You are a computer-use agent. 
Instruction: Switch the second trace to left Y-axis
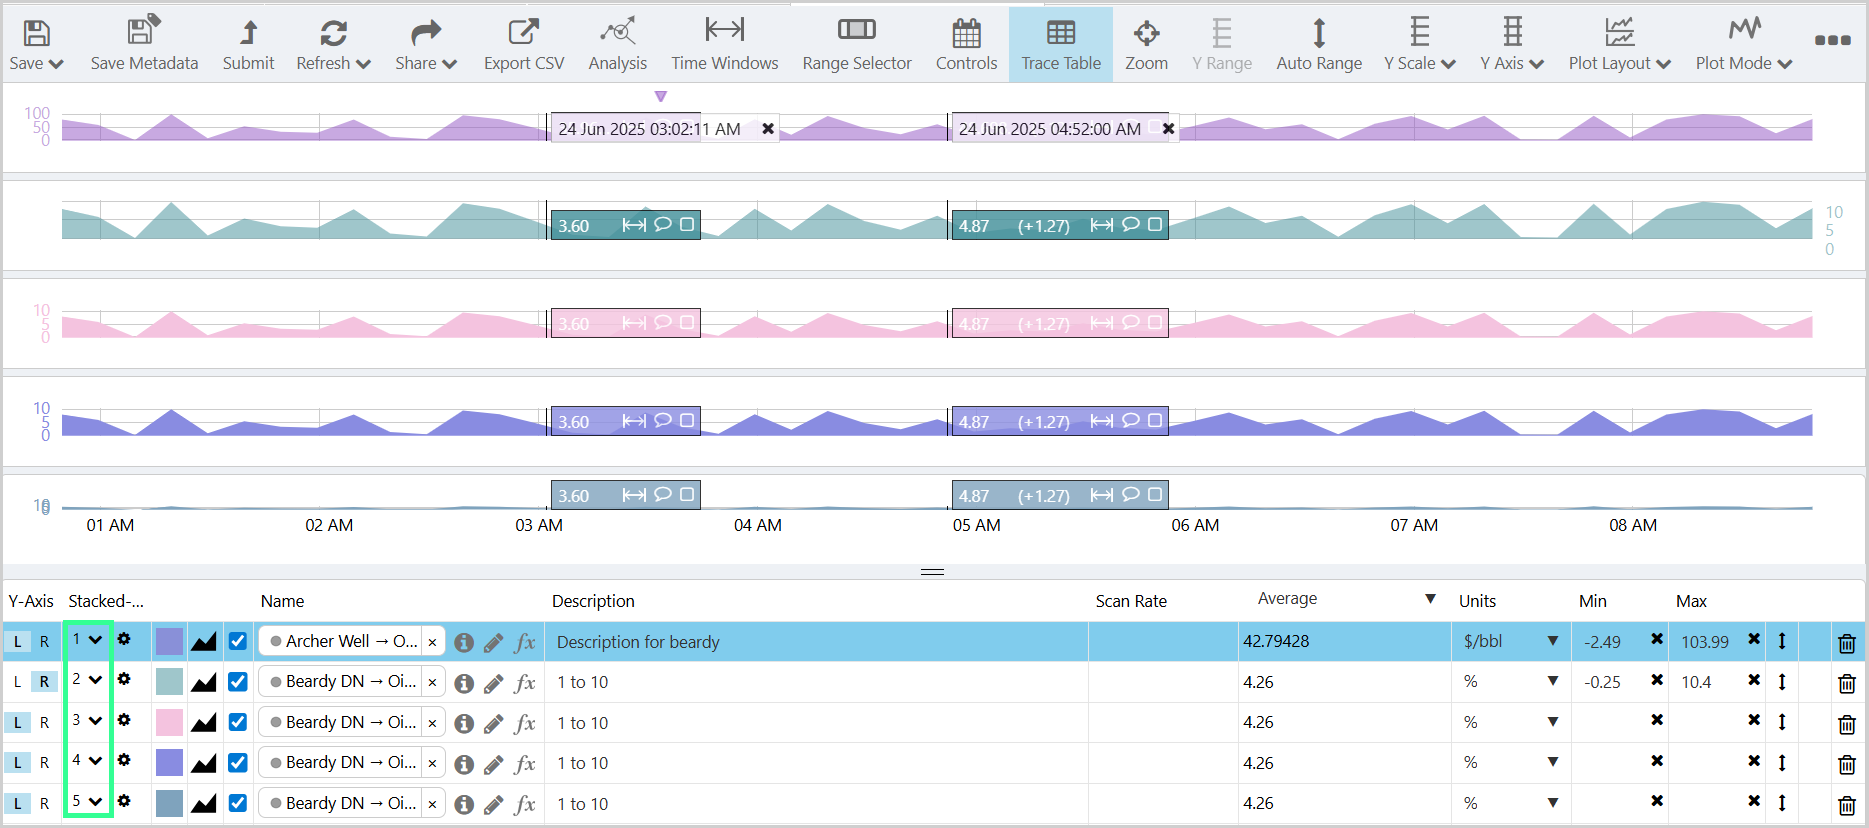(x=18, y=682)
